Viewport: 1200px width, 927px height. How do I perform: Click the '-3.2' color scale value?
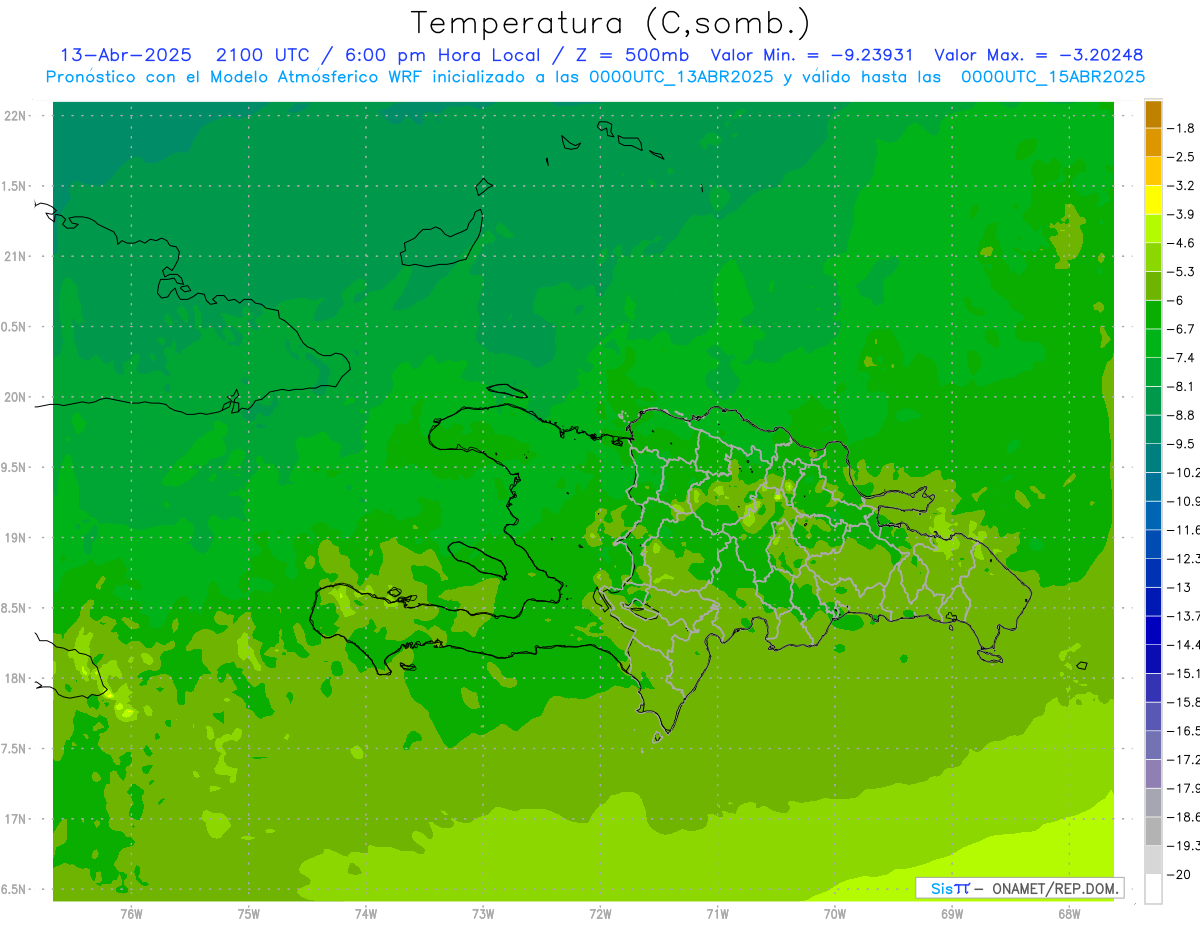tap(1182, 186)
